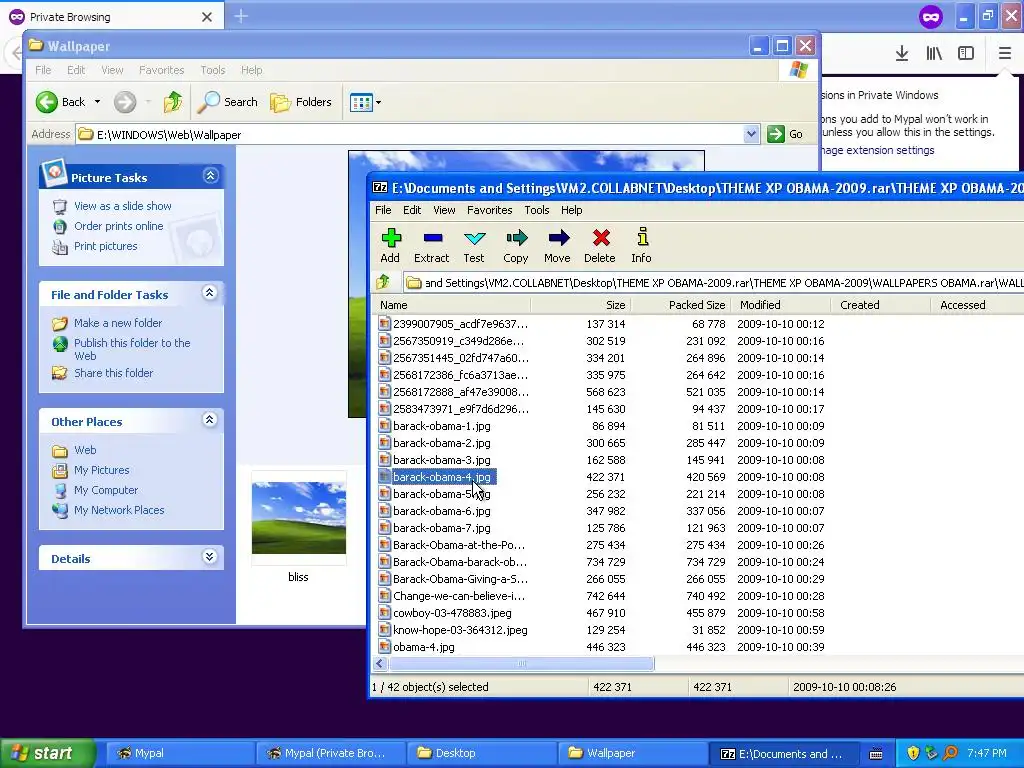The image size is (1024, 768).
Task: Click the Start button
Action: click(46, 753)
